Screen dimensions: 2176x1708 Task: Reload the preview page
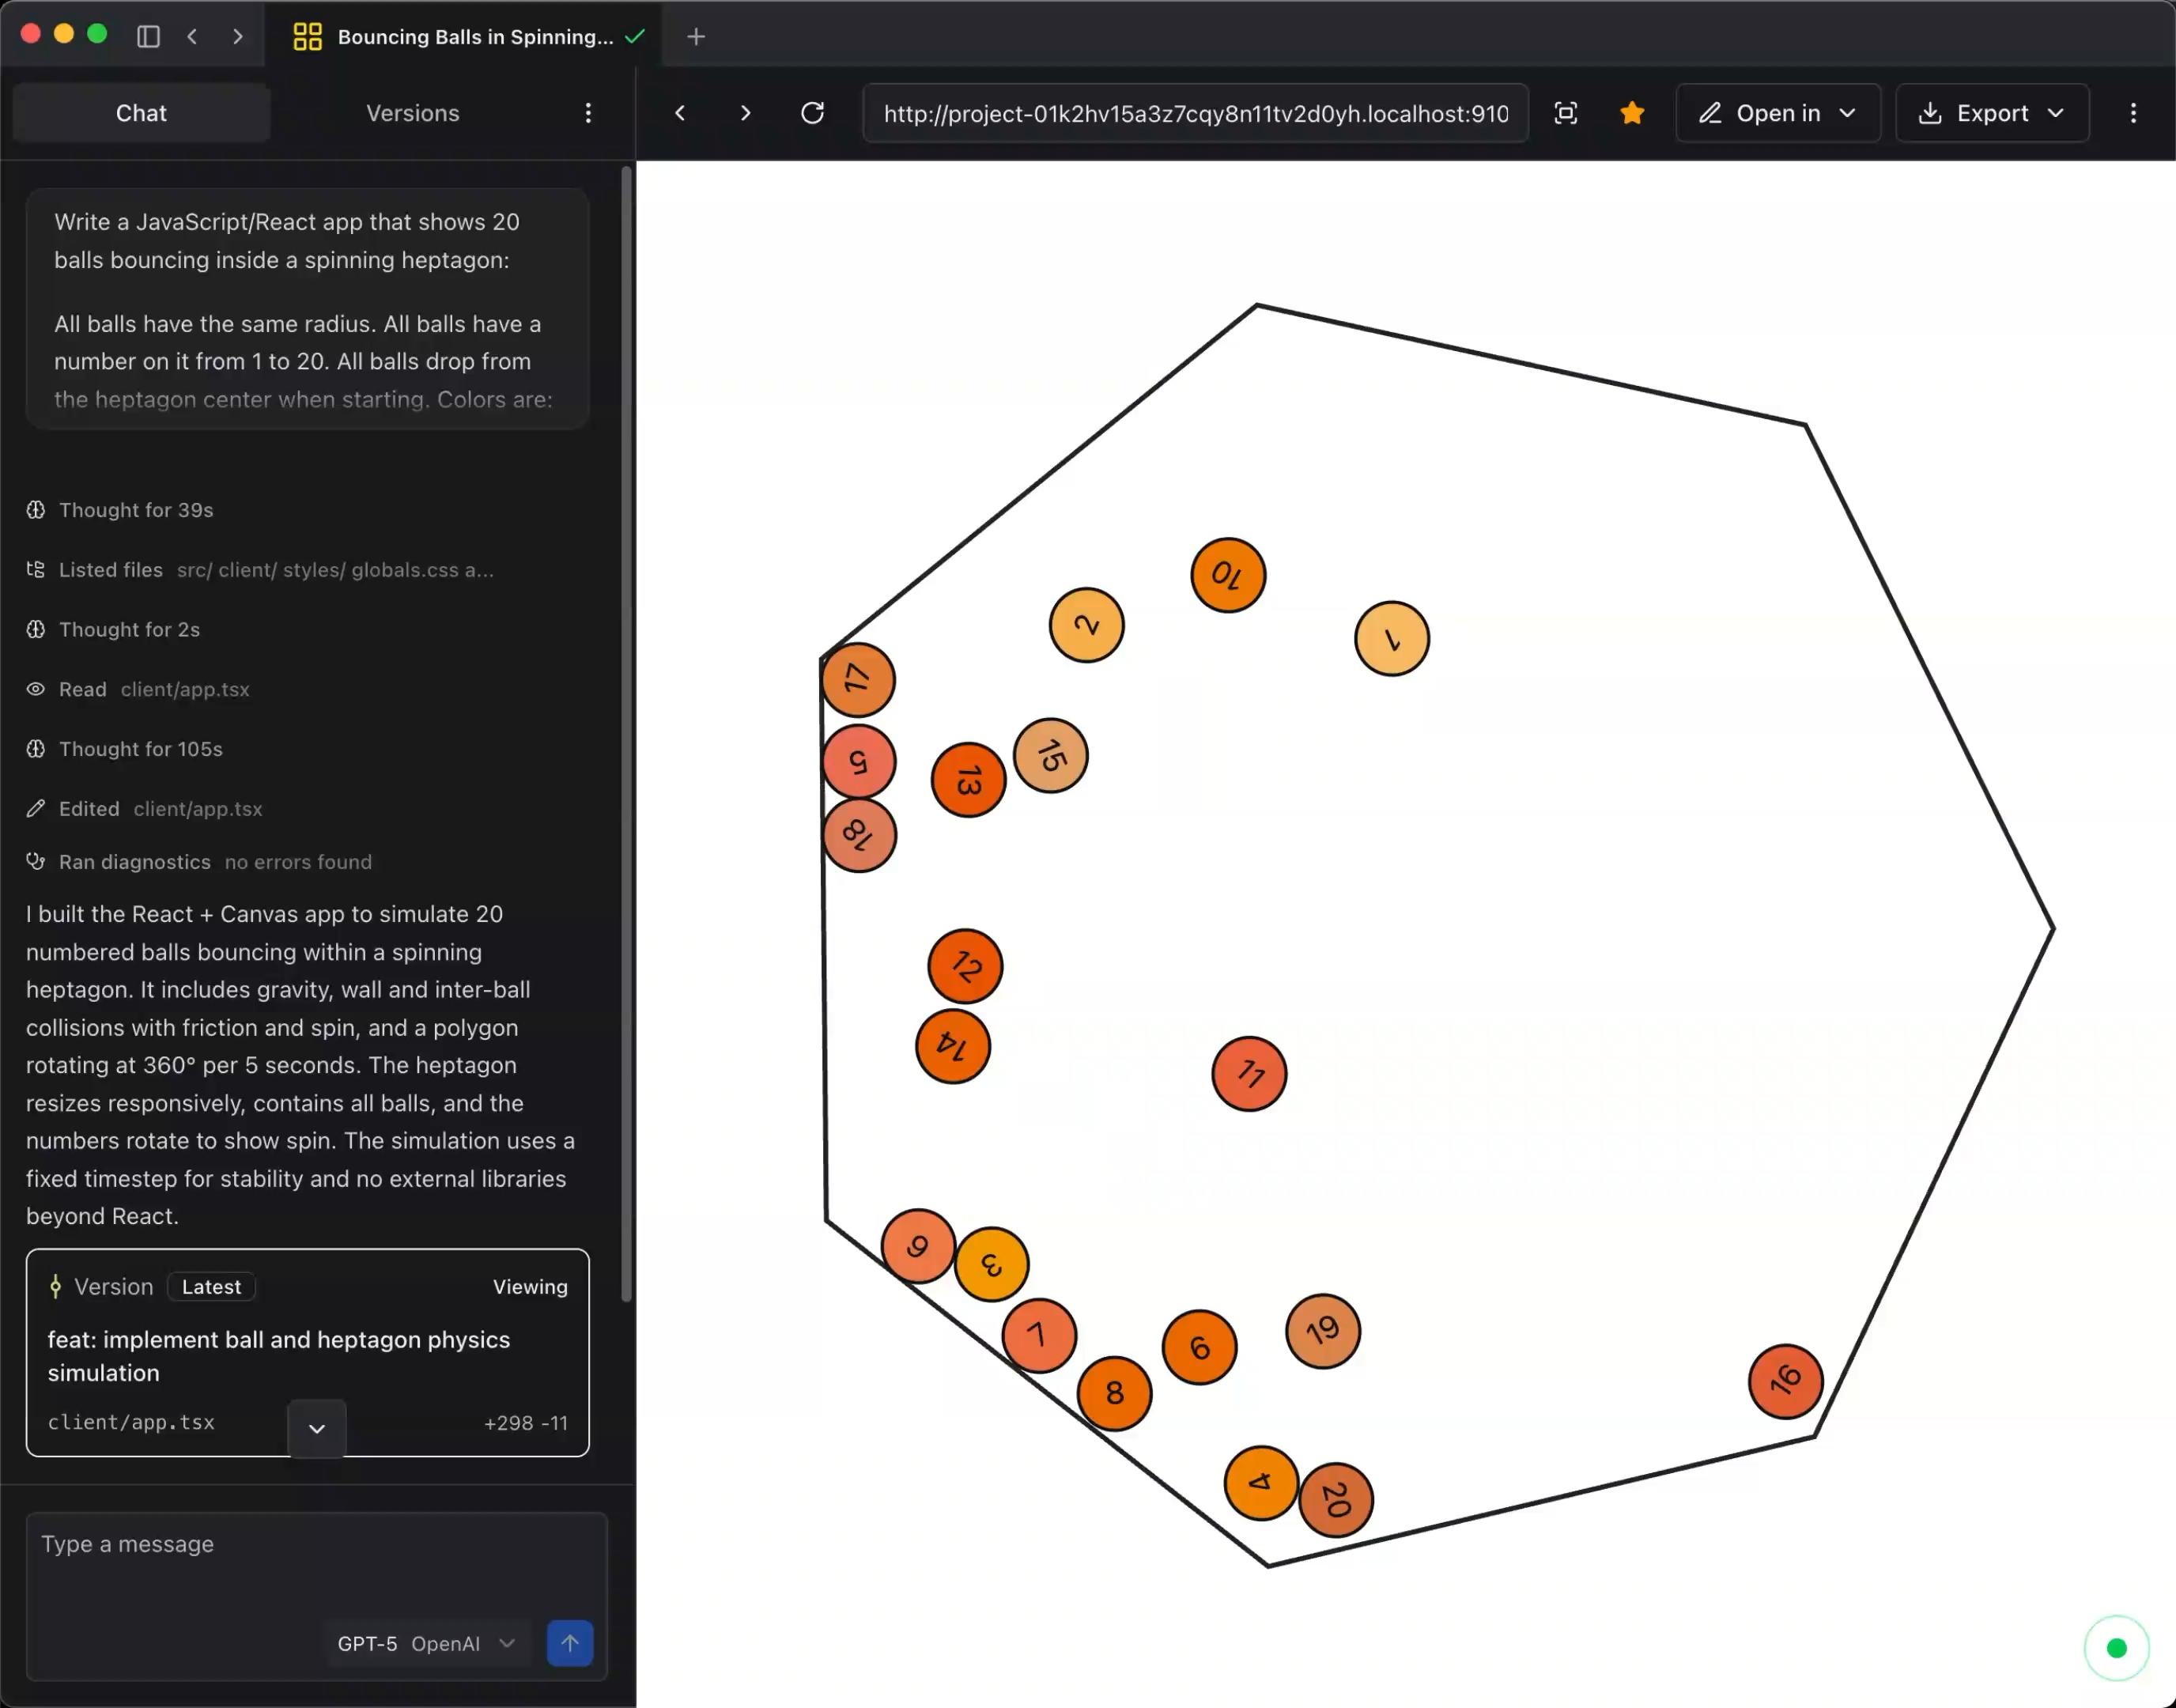812,113
